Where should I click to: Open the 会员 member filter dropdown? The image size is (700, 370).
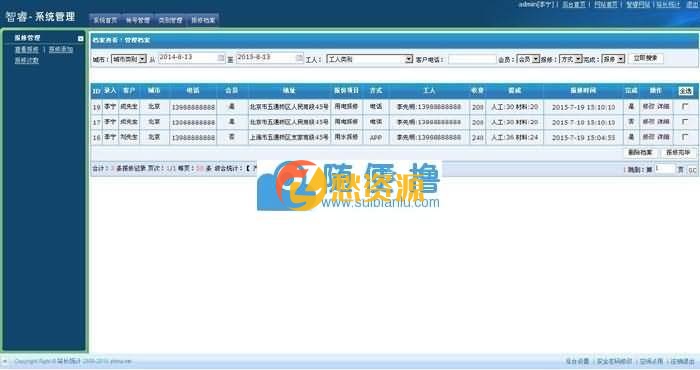(x=528, y=59)
